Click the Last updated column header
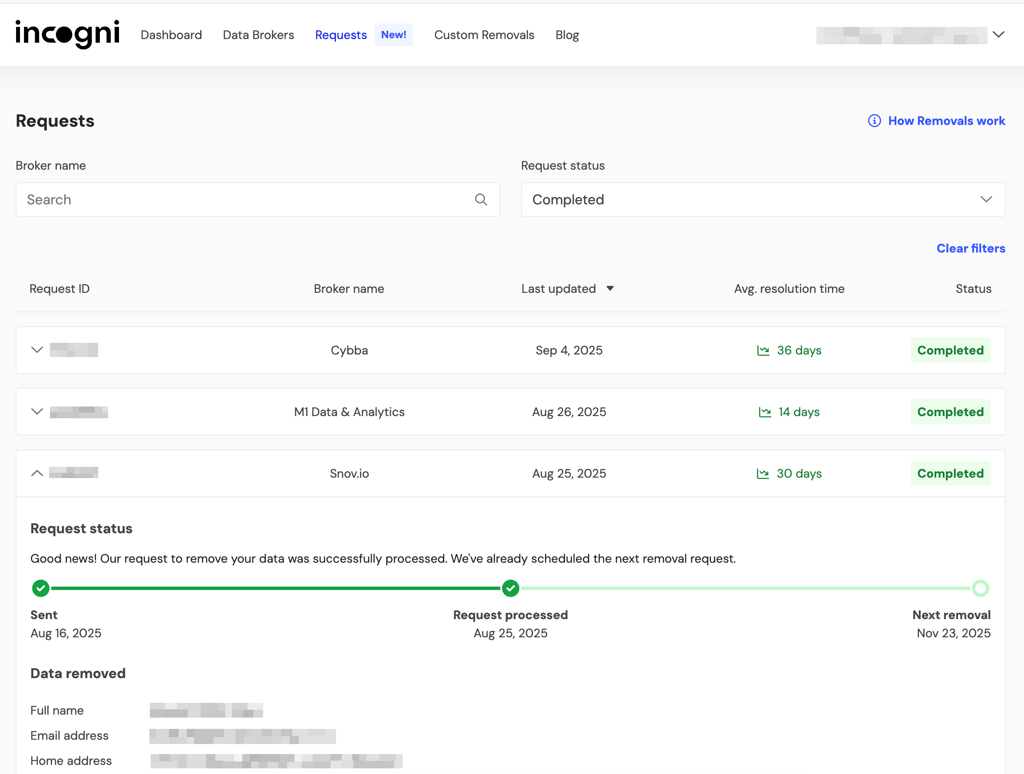 pyautogui.click(x=558, y=289)
